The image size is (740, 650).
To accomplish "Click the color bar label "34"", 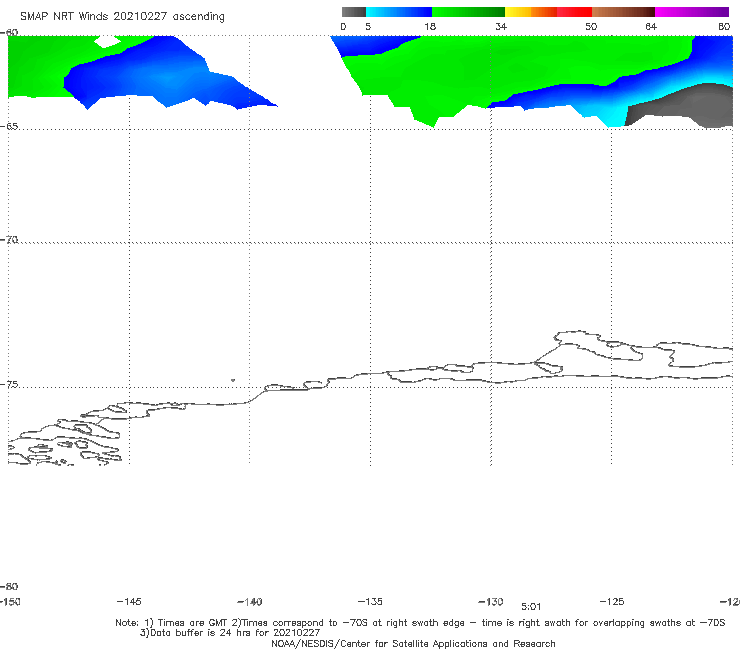I will point(501,26).
